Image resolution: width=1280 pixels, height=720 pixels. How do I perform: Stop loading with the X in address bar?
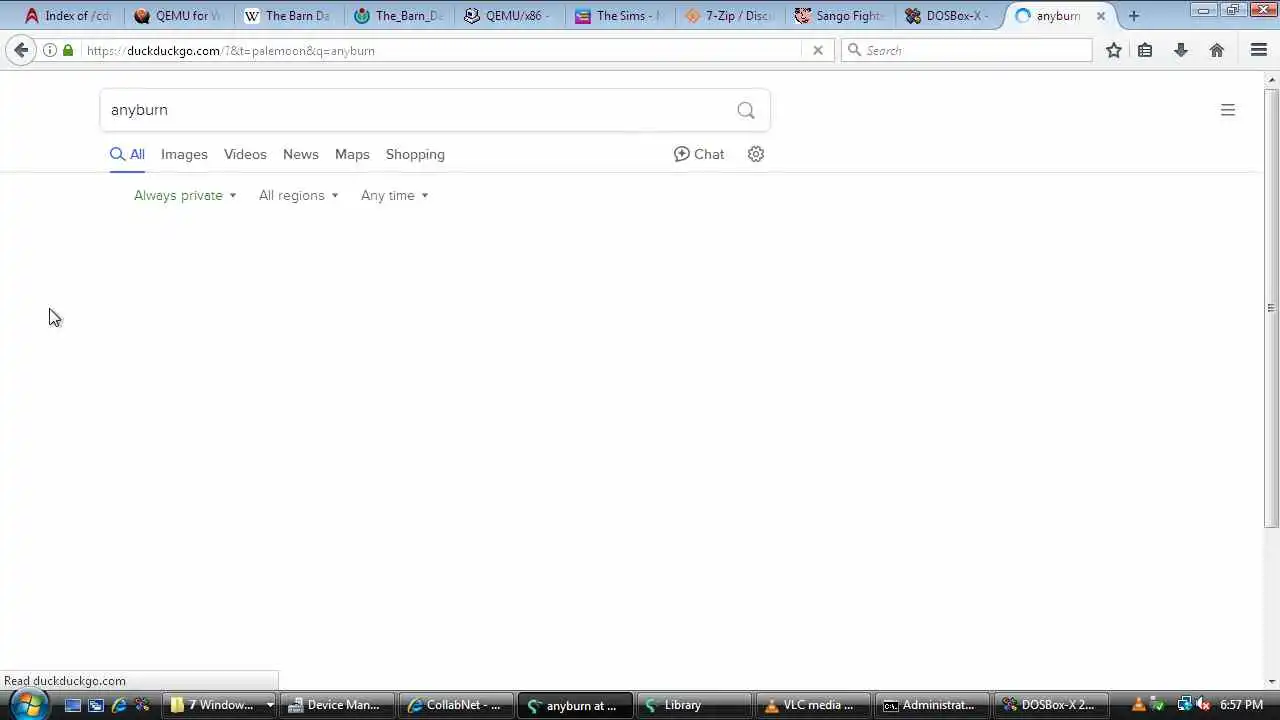(818, 50)
